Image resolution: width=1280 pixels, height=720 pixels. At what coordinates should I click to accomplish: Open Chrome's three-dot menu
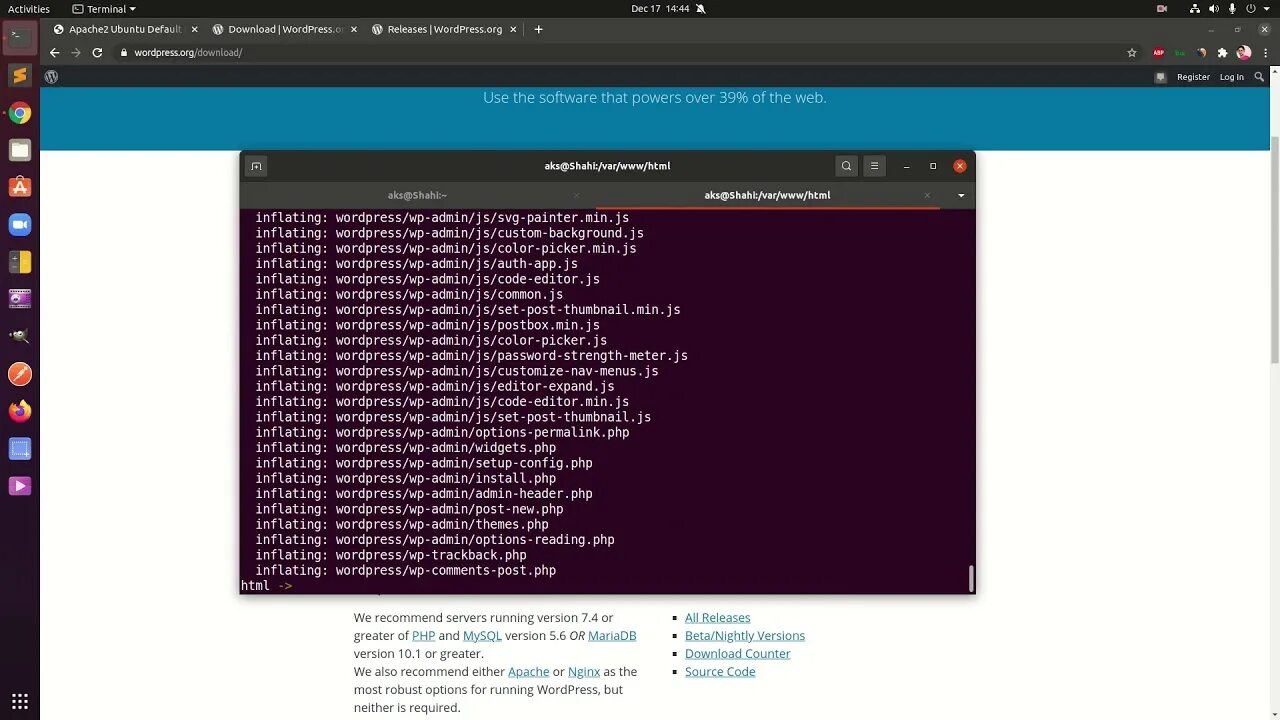pos(1264,52)
